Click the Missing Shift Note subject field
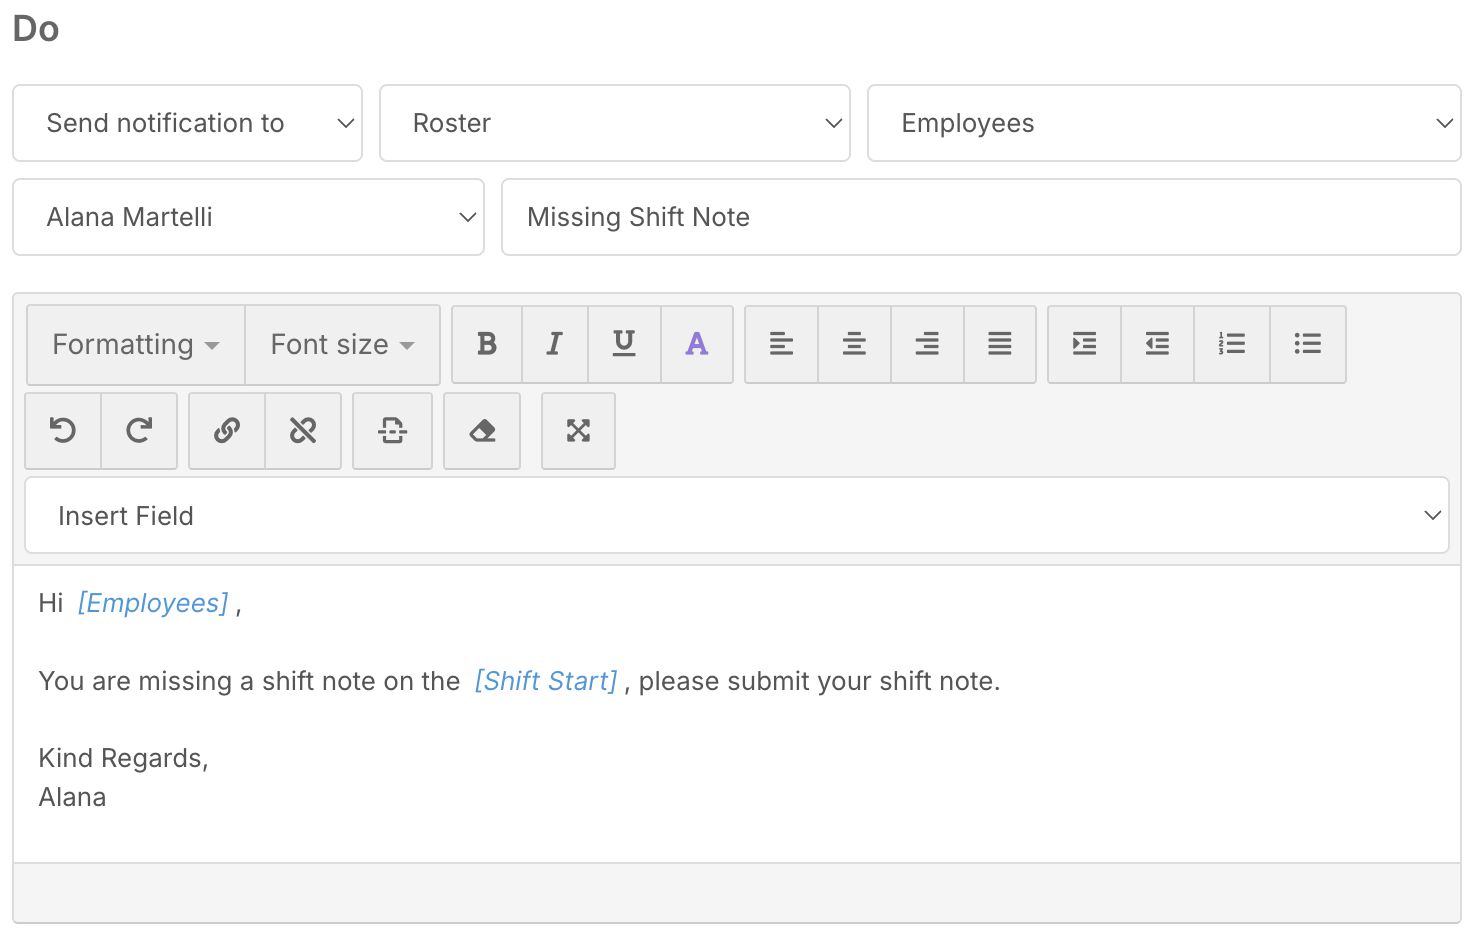1474x934 pixels. coord(980,217)
